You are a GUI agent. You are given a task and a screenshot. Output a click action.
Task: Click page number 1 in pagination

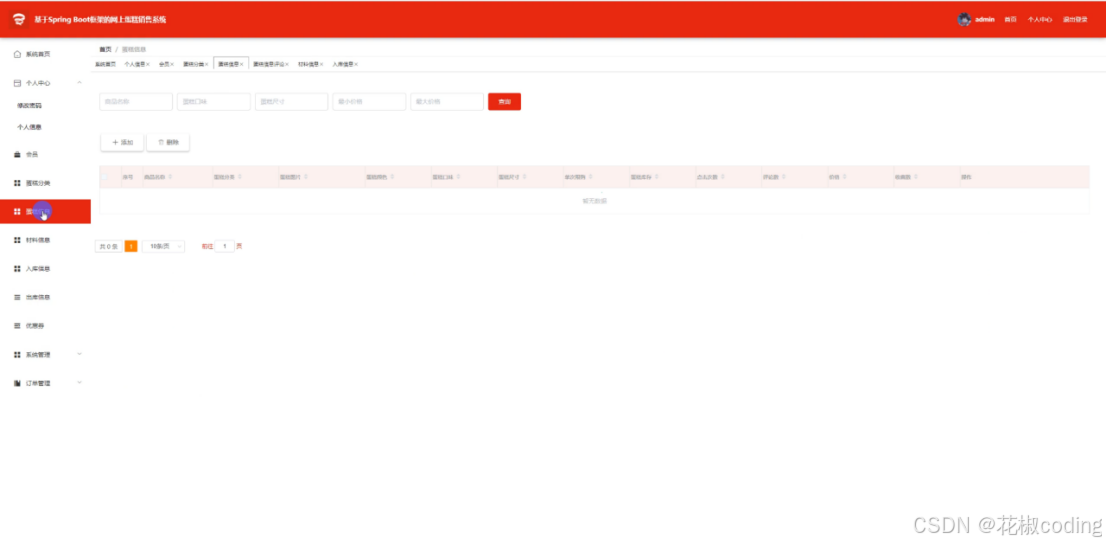tap(130, 246)
